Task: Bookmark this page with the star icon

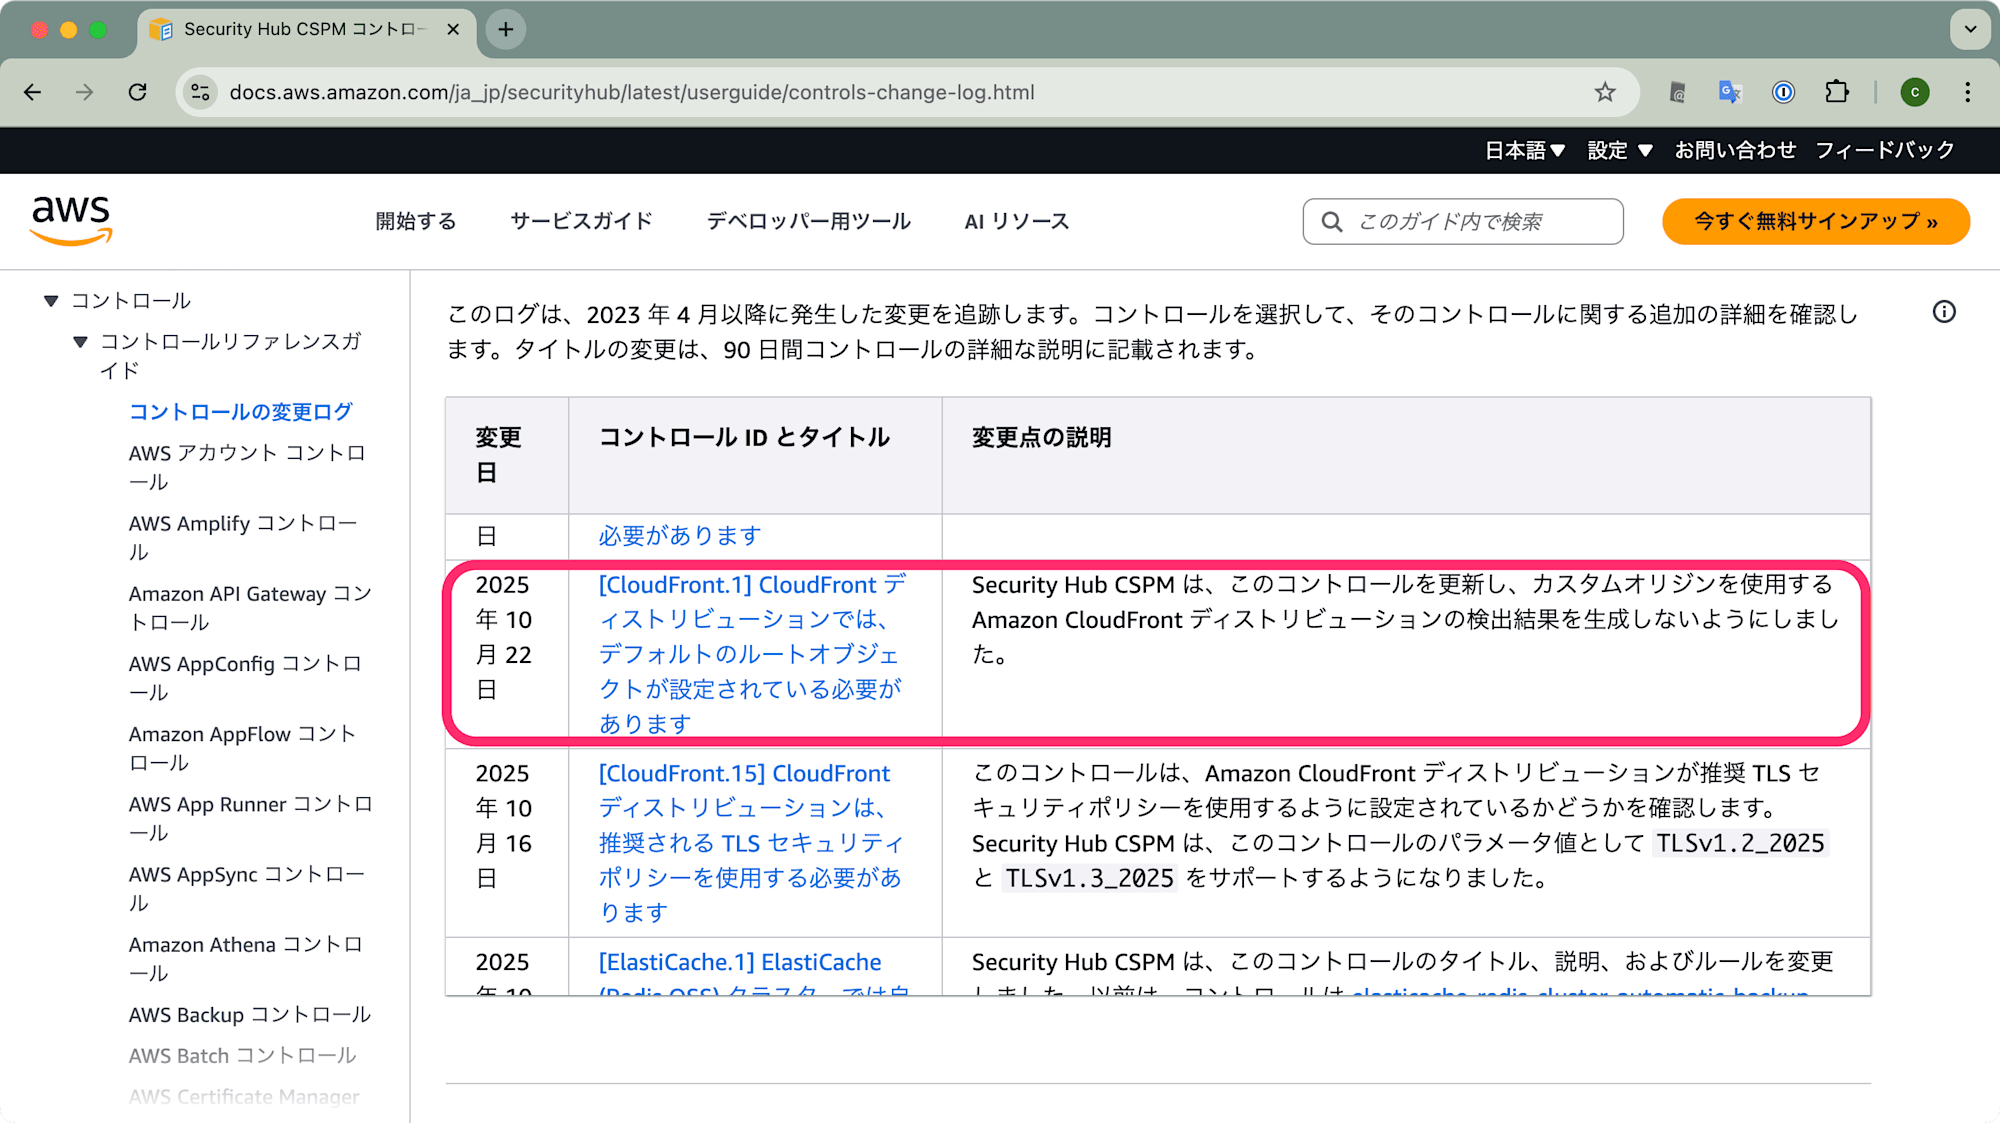Action: click(x=1605, y=92)
